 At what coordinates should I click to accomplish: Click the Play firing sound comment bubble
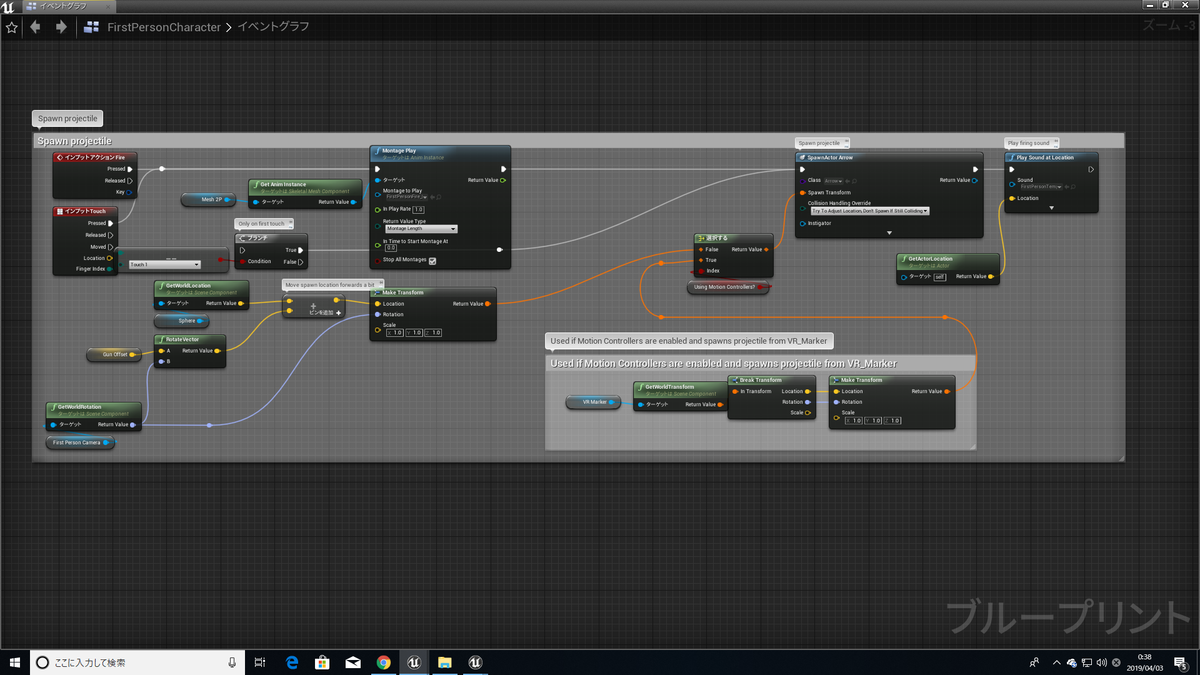[1033, 143]
